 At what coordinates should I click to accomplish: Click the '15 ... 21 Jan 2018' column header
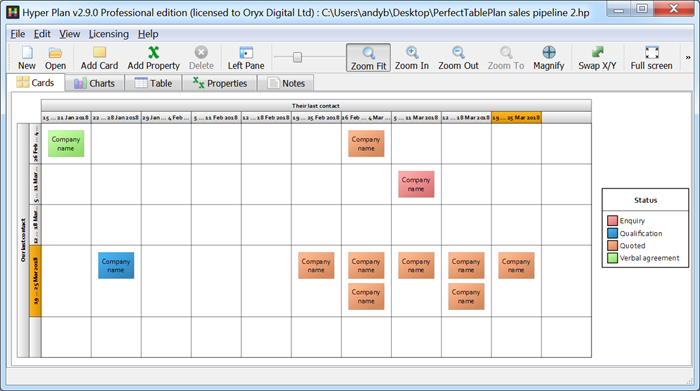(x=66, y=118)
